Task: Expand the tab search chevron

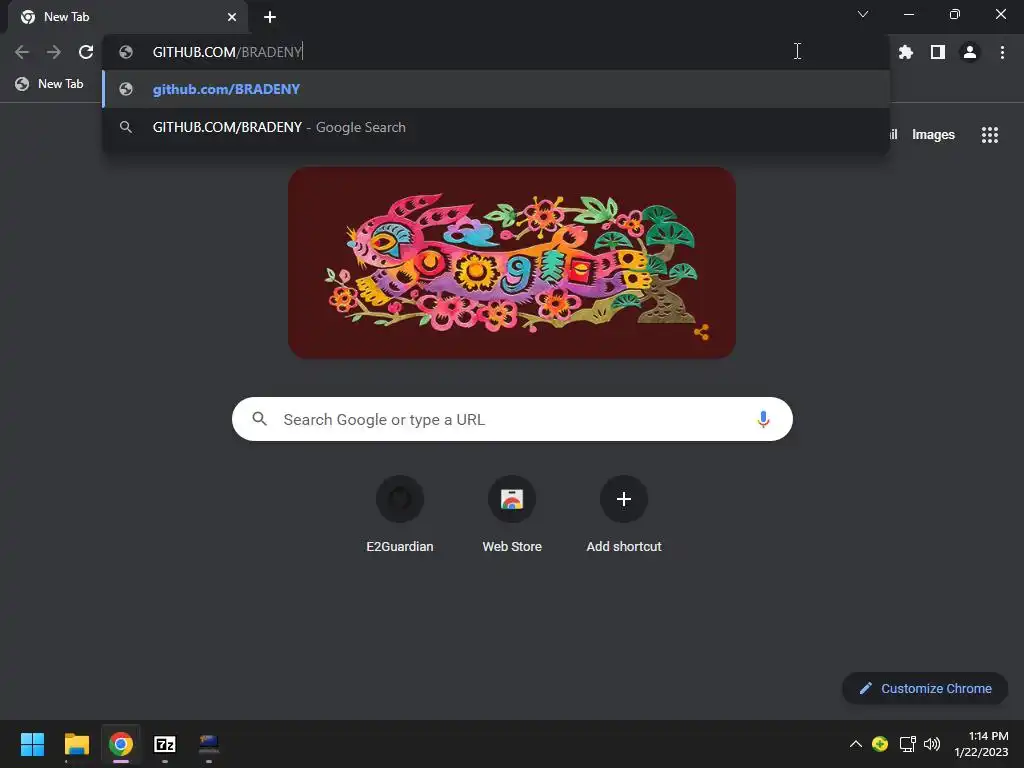Action: click(x=863, y=14)
